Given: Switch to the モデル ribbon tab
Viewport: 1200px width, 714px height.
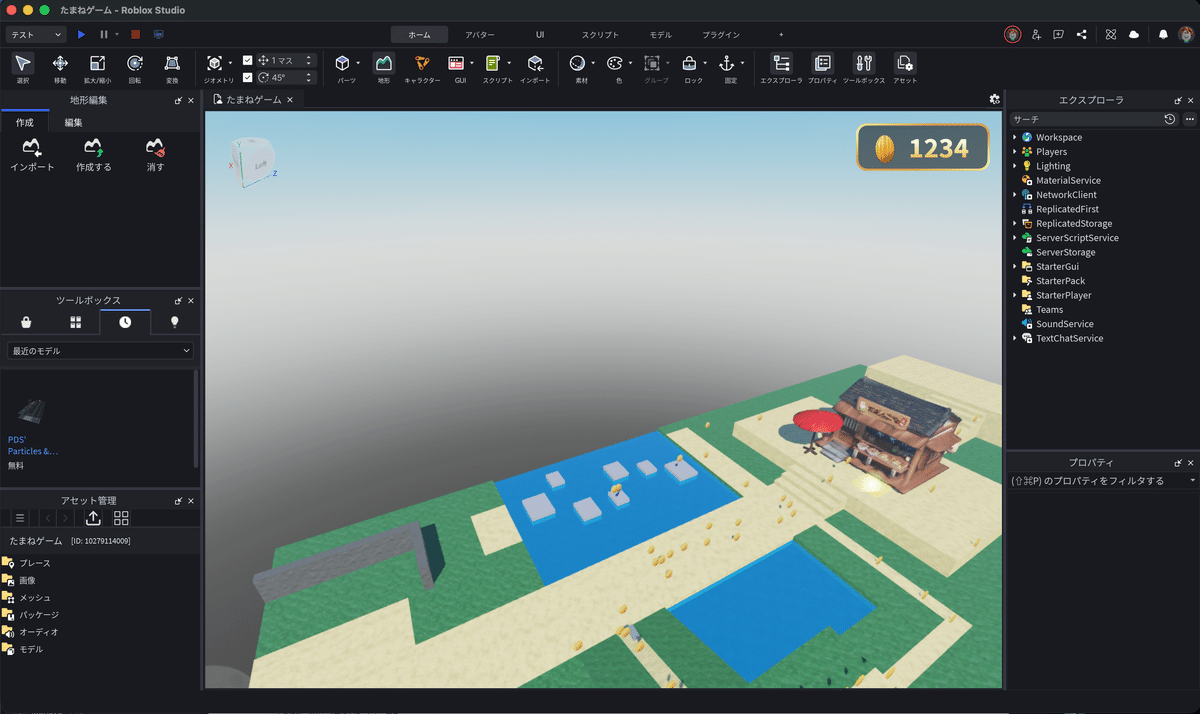Looking at the screenshot, I should 661,35.
